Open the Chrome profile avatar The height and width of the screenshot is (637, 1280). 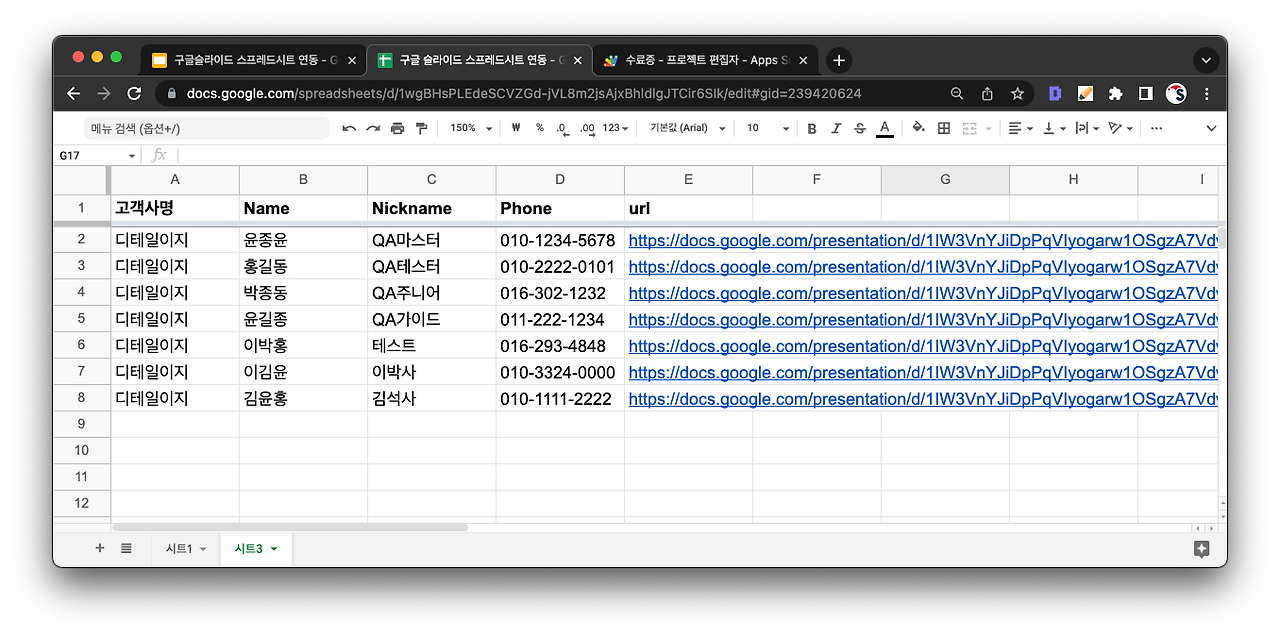click(x=1176, y=93)
